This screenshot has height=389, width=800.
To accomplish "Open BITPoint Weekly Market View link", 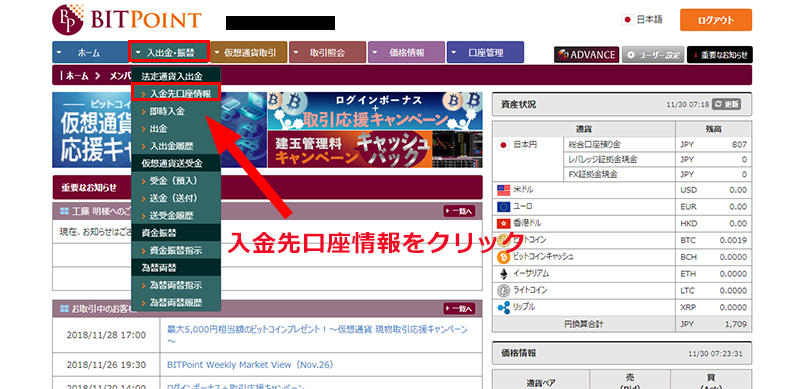I will point(249,364).
